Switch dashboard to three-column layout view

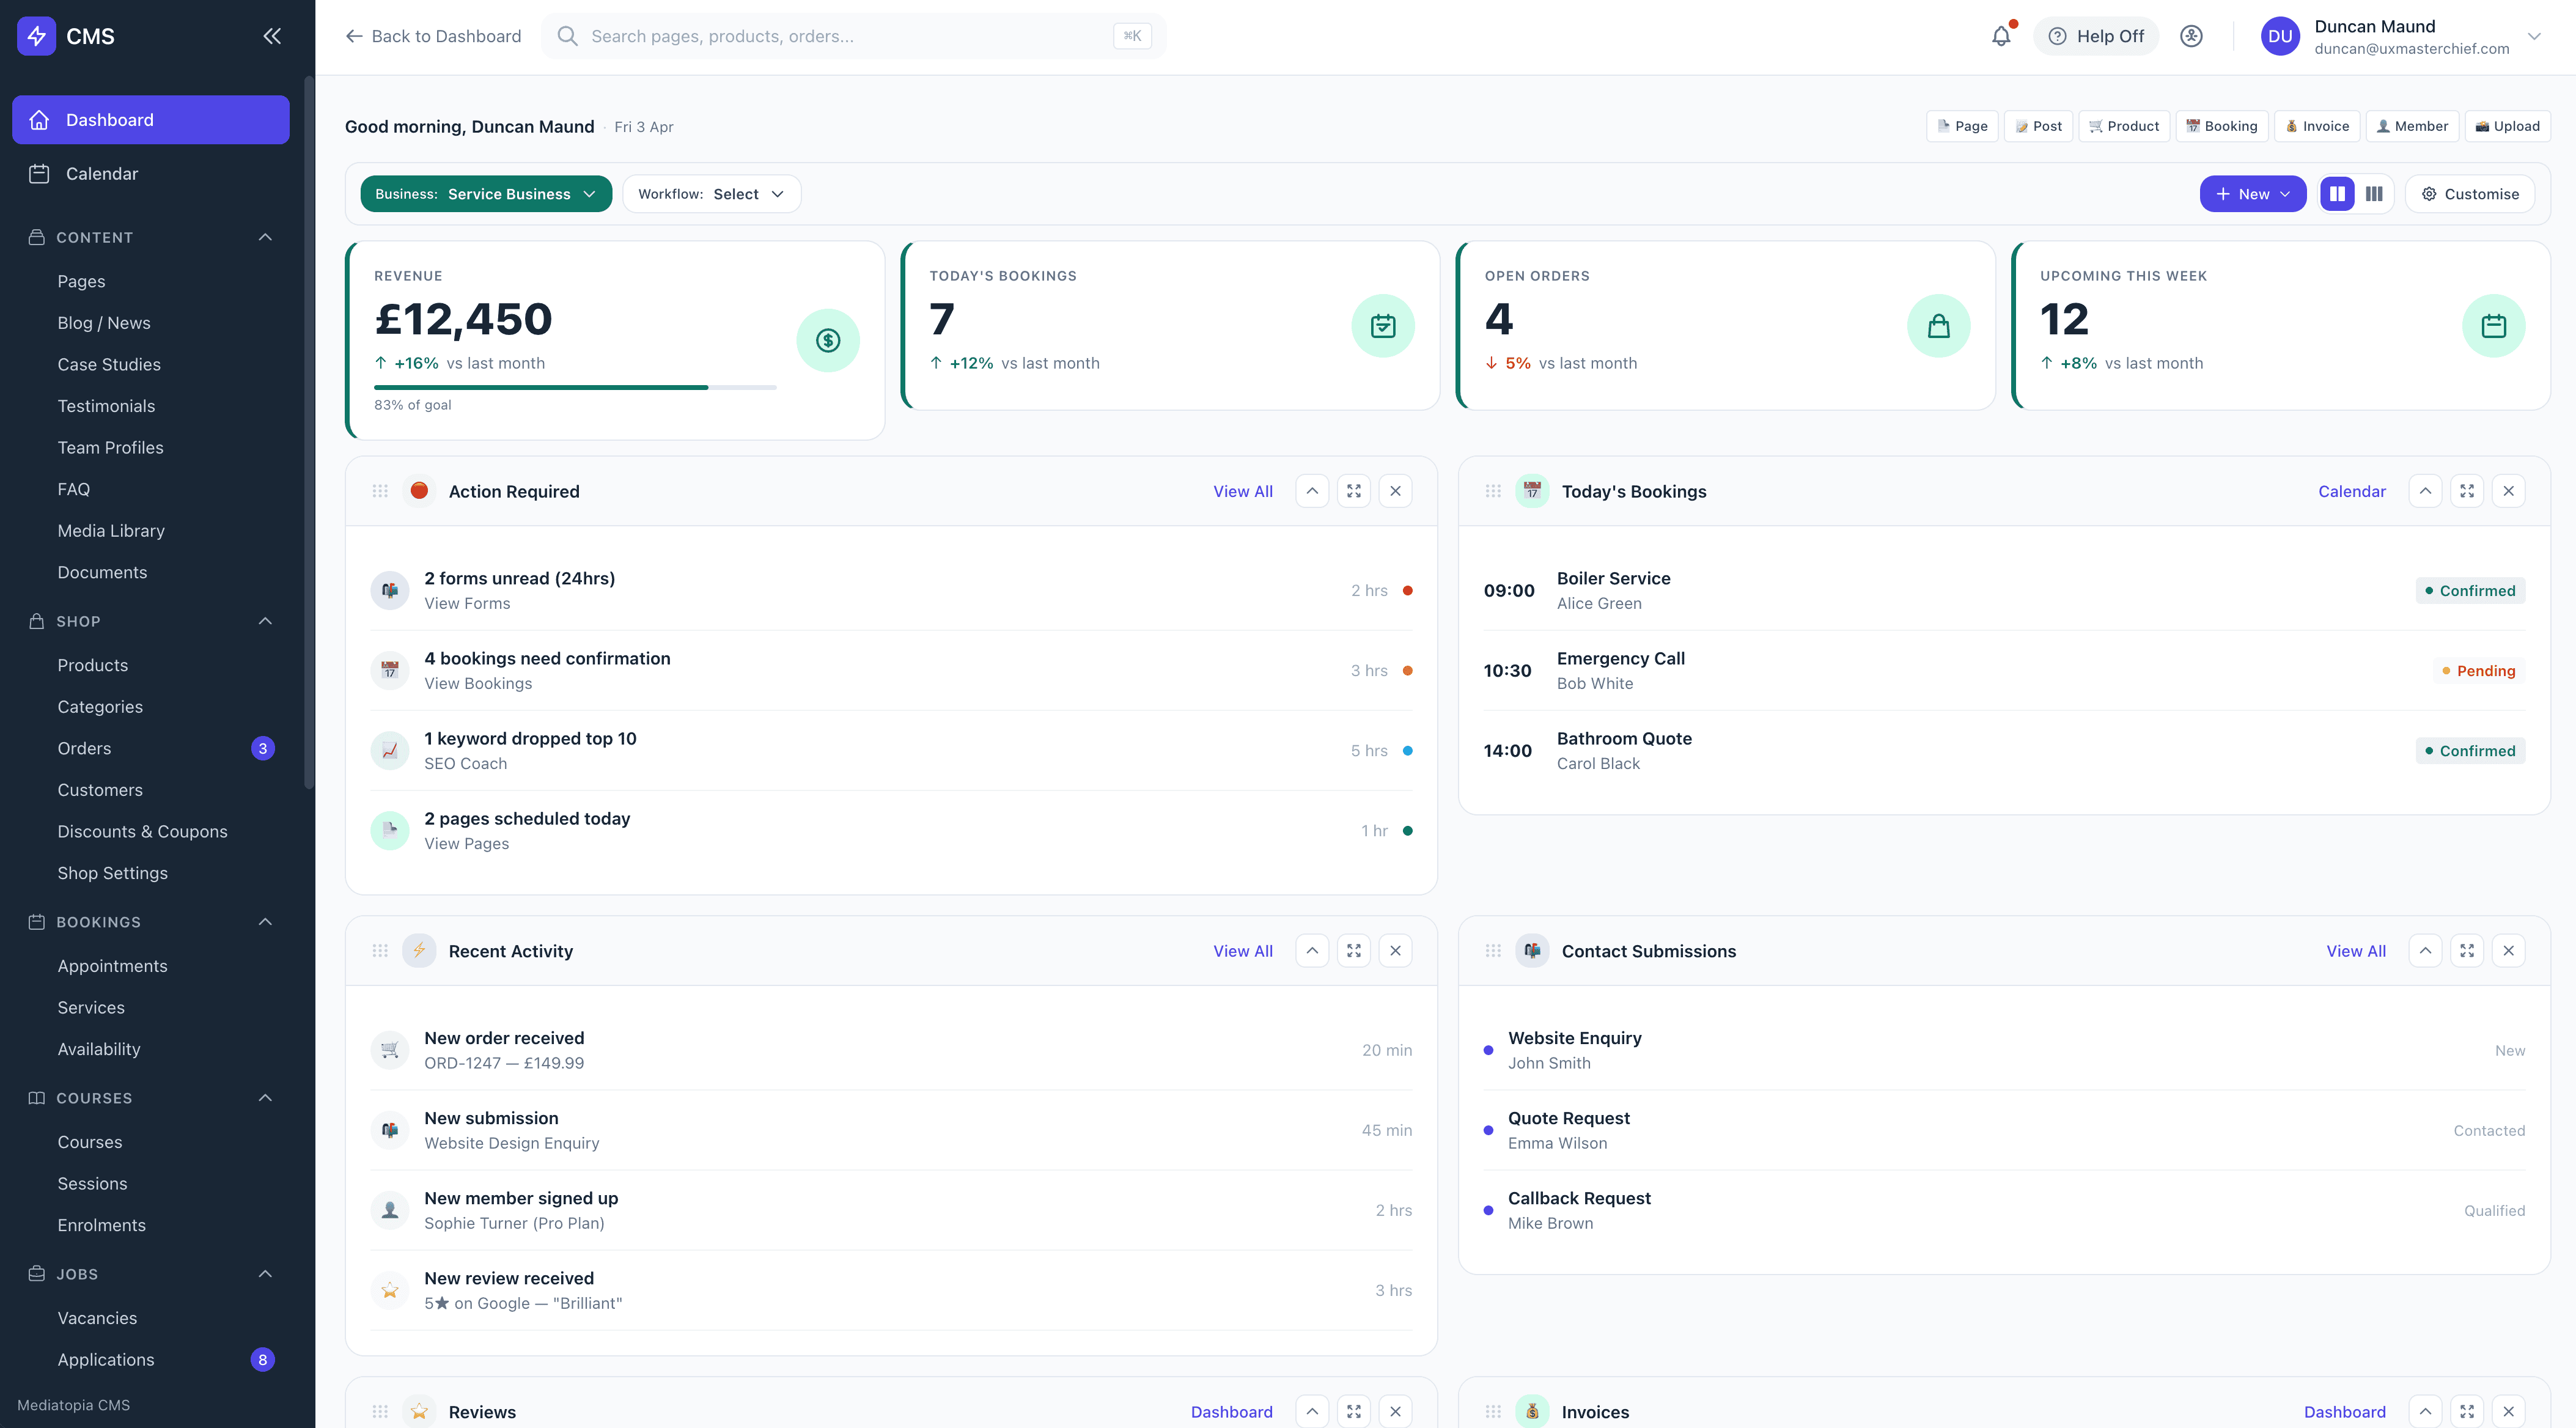pos(2374,193)
